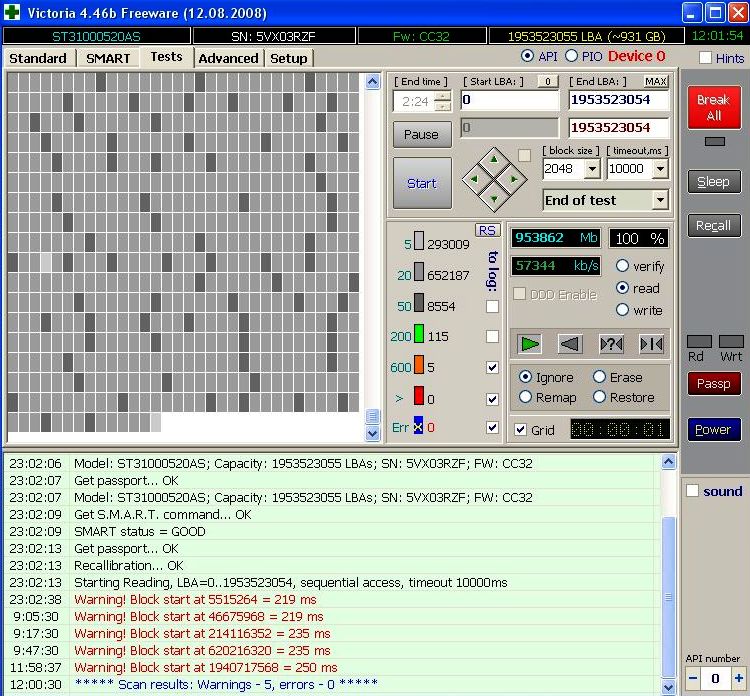Click the light grey 5 ms block swatch
Viewport: 750px width, 696px height.
click(x=419, y=241)
